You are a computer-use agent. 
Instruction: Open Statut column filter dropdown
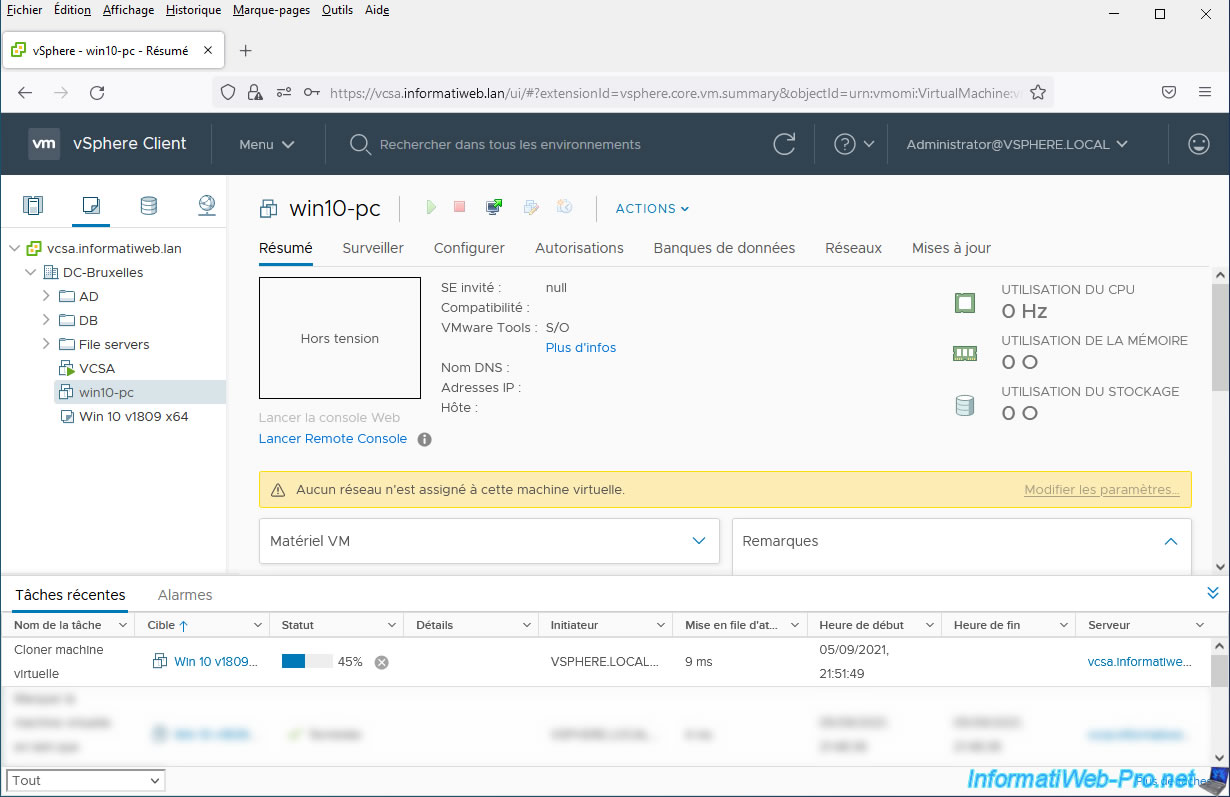coord(392,625)
